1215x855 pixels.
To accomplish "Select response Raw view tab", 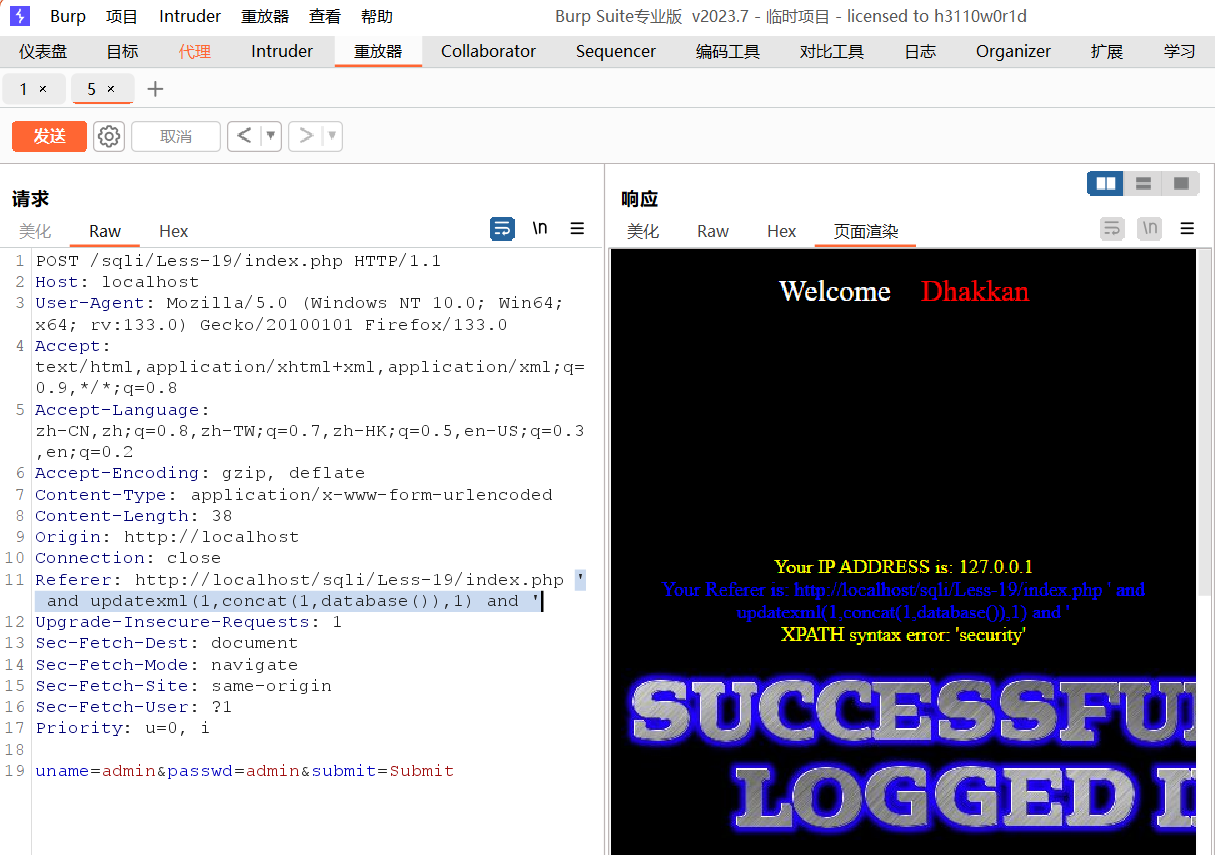I will point(713,231).
